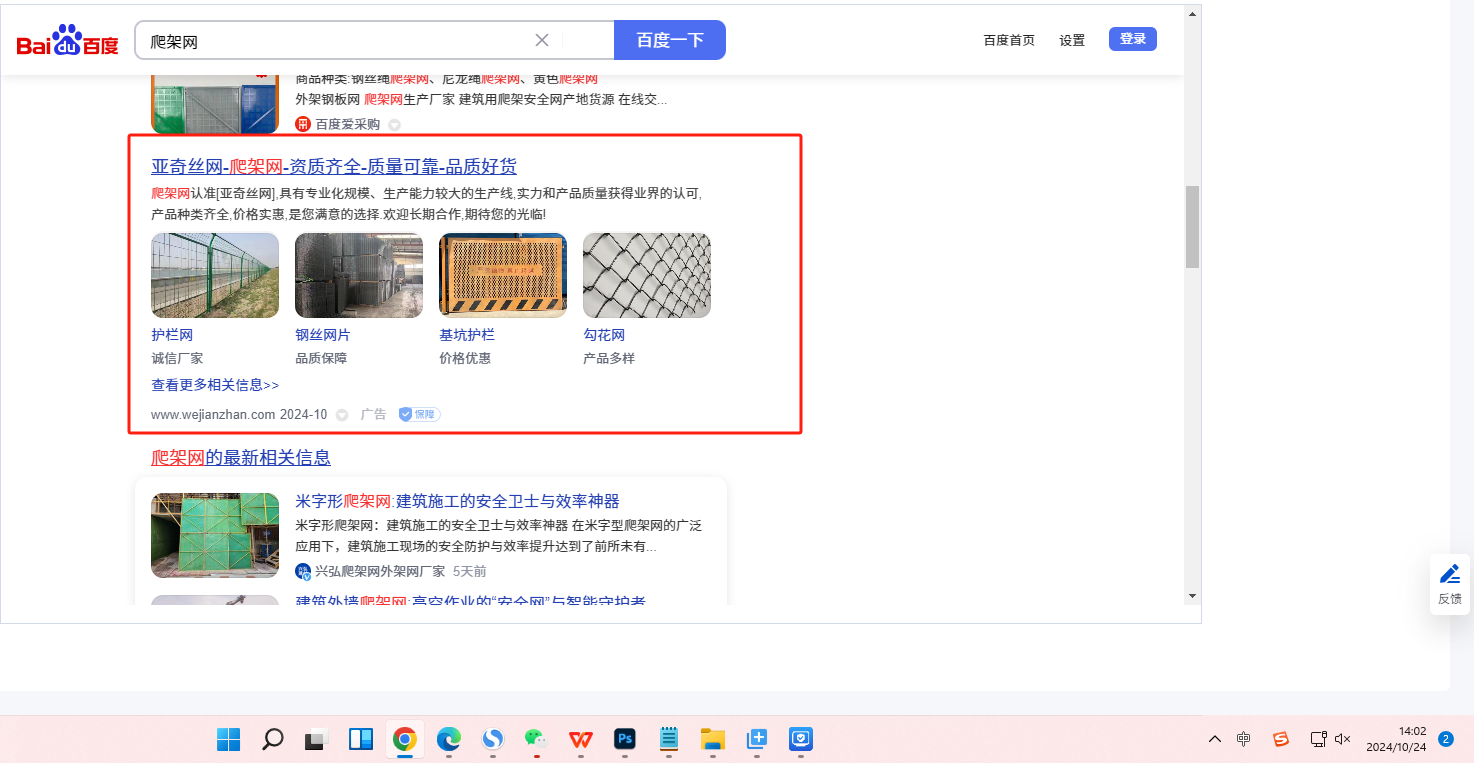The width and height of the screenshot is (1474, 763).
Task: Open 设置 in the top navigation
Action: [1072, 40]
